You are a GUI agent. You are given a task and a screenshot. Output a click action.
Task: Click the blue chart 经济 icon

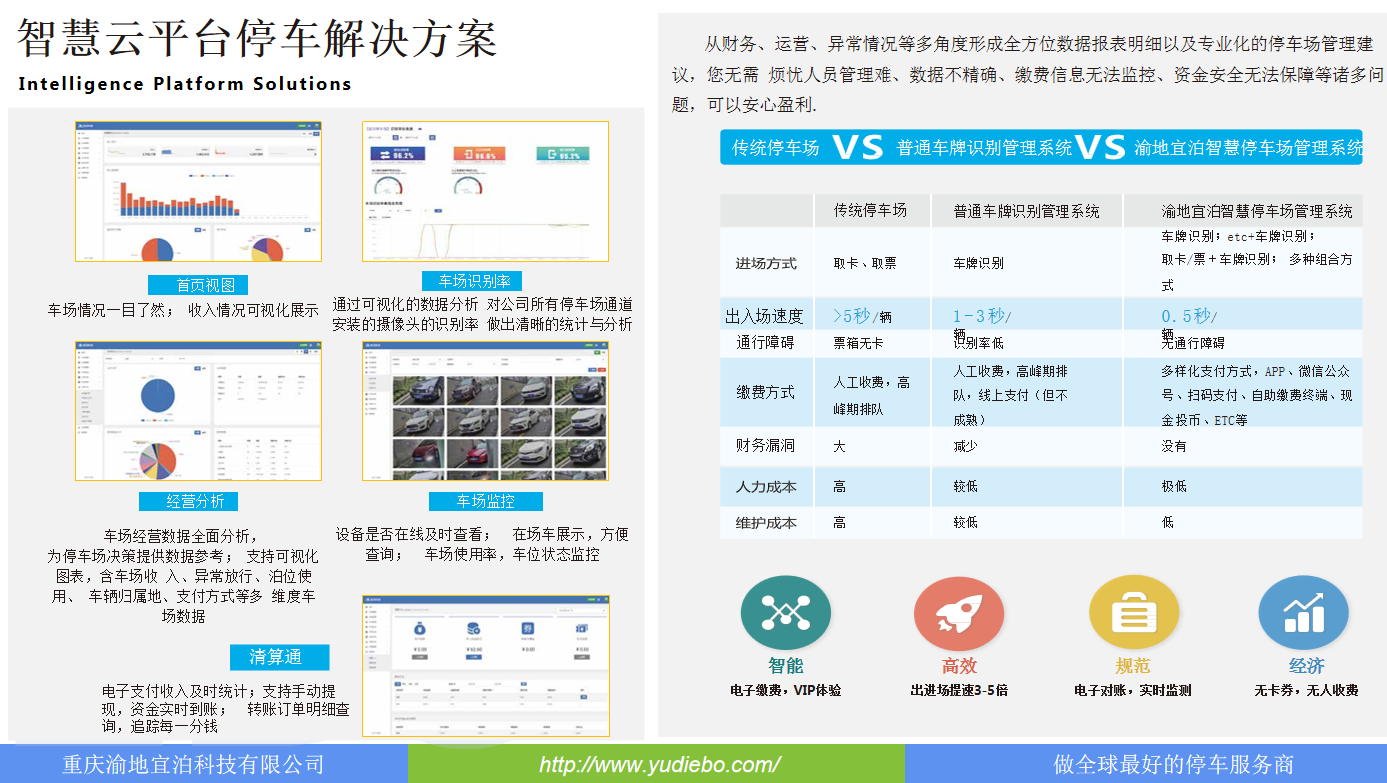point(1303,612)
